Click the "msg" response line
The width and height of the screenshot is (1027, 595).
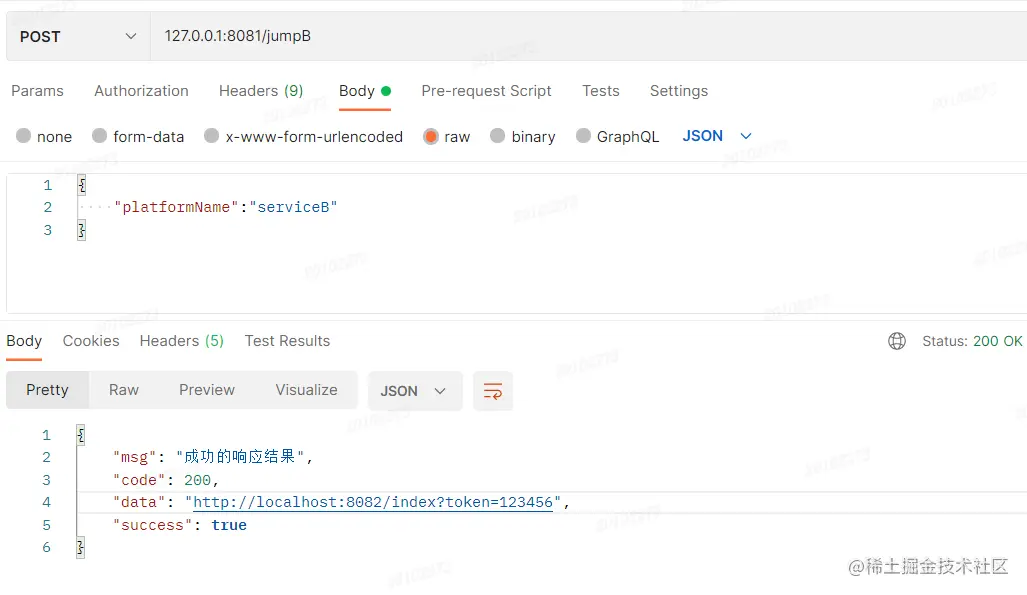pyautogui.click(x=213, y=457)
